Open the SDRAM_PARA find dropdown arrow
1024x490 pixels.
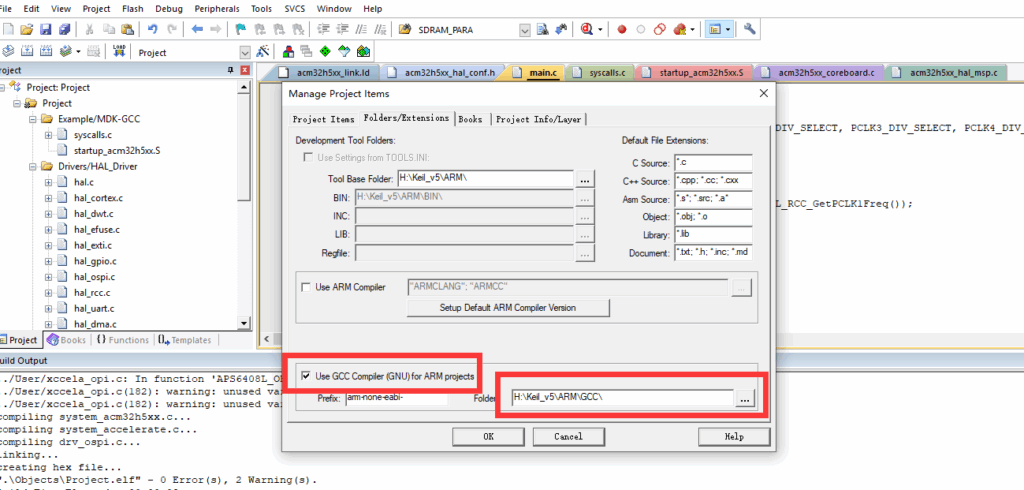524,30
